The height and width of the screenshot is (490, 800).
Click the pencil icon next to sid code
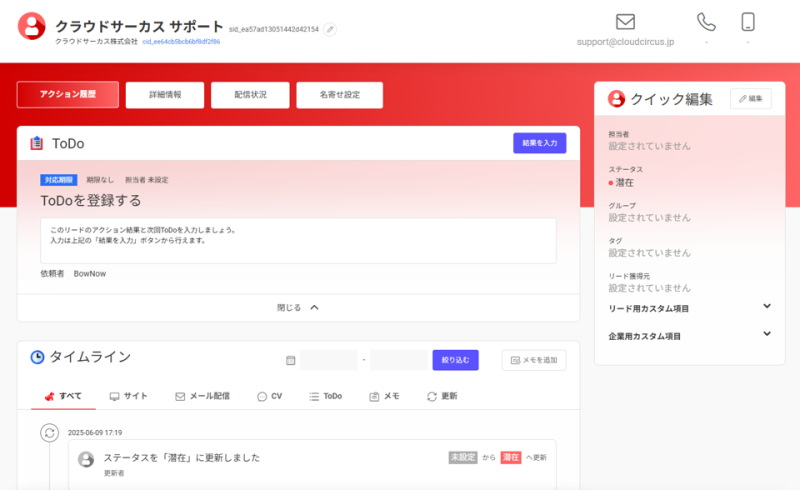point(330,30)
